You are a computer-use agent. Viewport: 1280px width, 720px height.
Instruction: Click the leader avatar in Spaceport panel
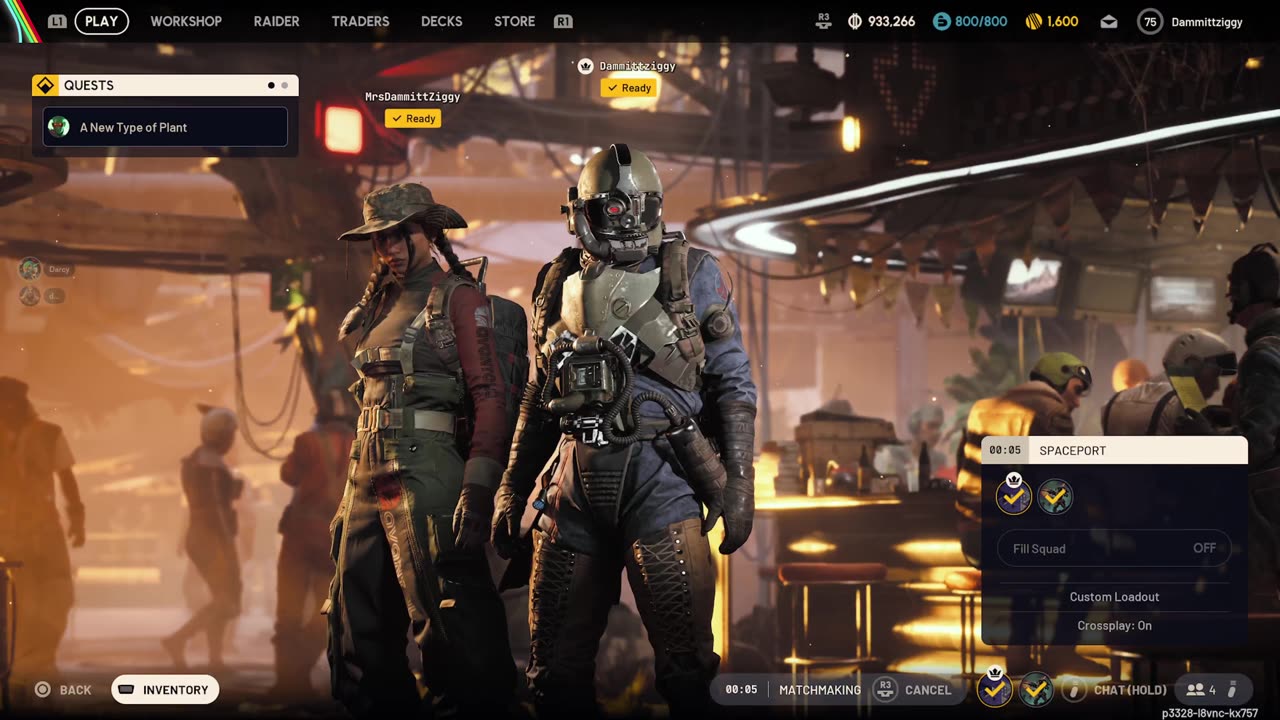(x=1014, y=496)
